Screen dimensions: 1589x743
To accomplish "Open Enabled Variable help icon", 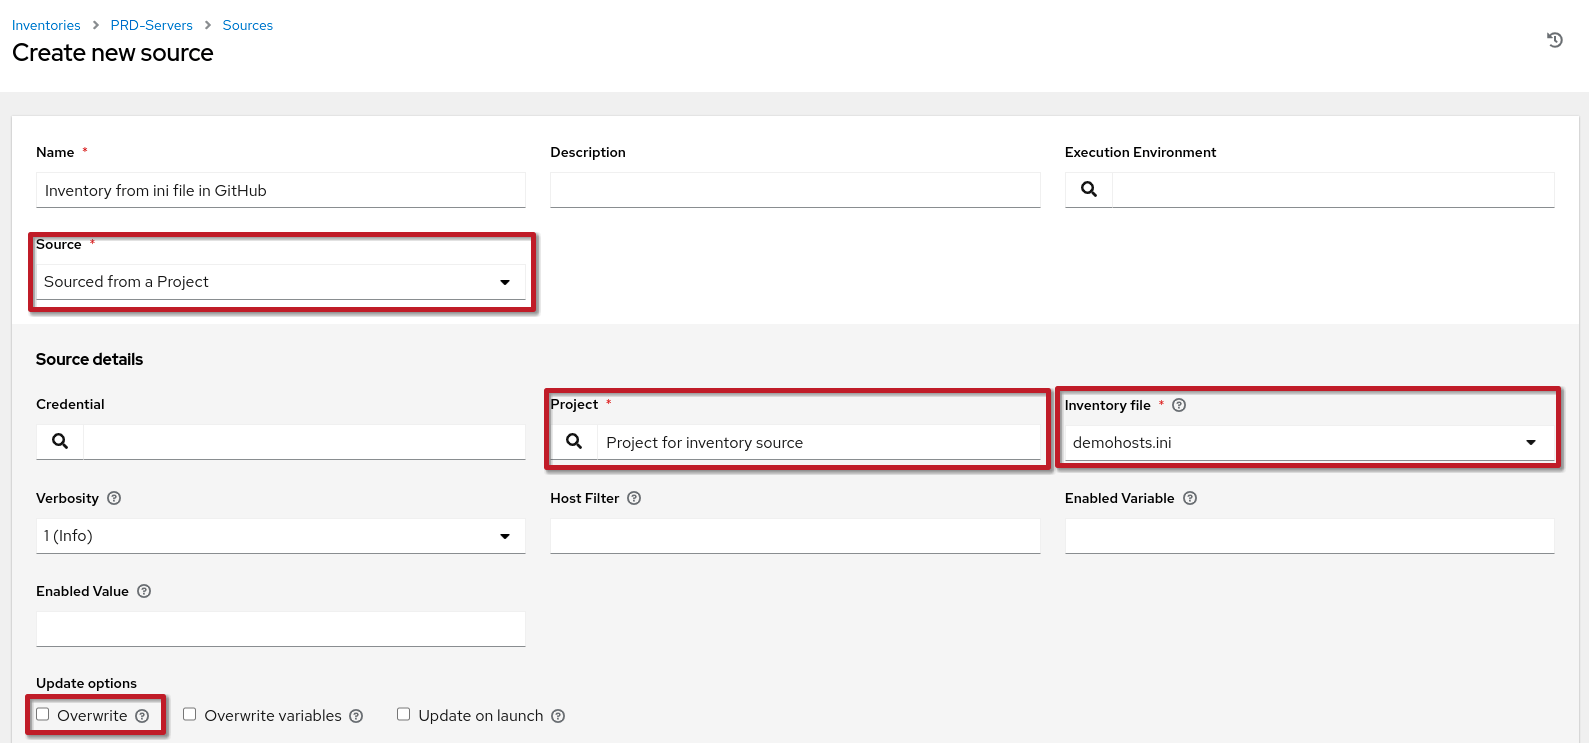I will (1190, 498).
